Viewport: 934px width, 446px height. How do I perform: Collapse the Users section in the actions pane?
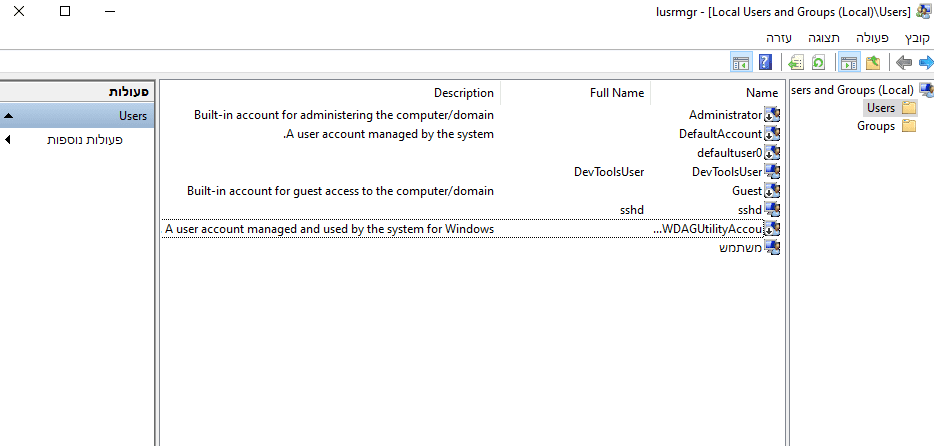8,116
